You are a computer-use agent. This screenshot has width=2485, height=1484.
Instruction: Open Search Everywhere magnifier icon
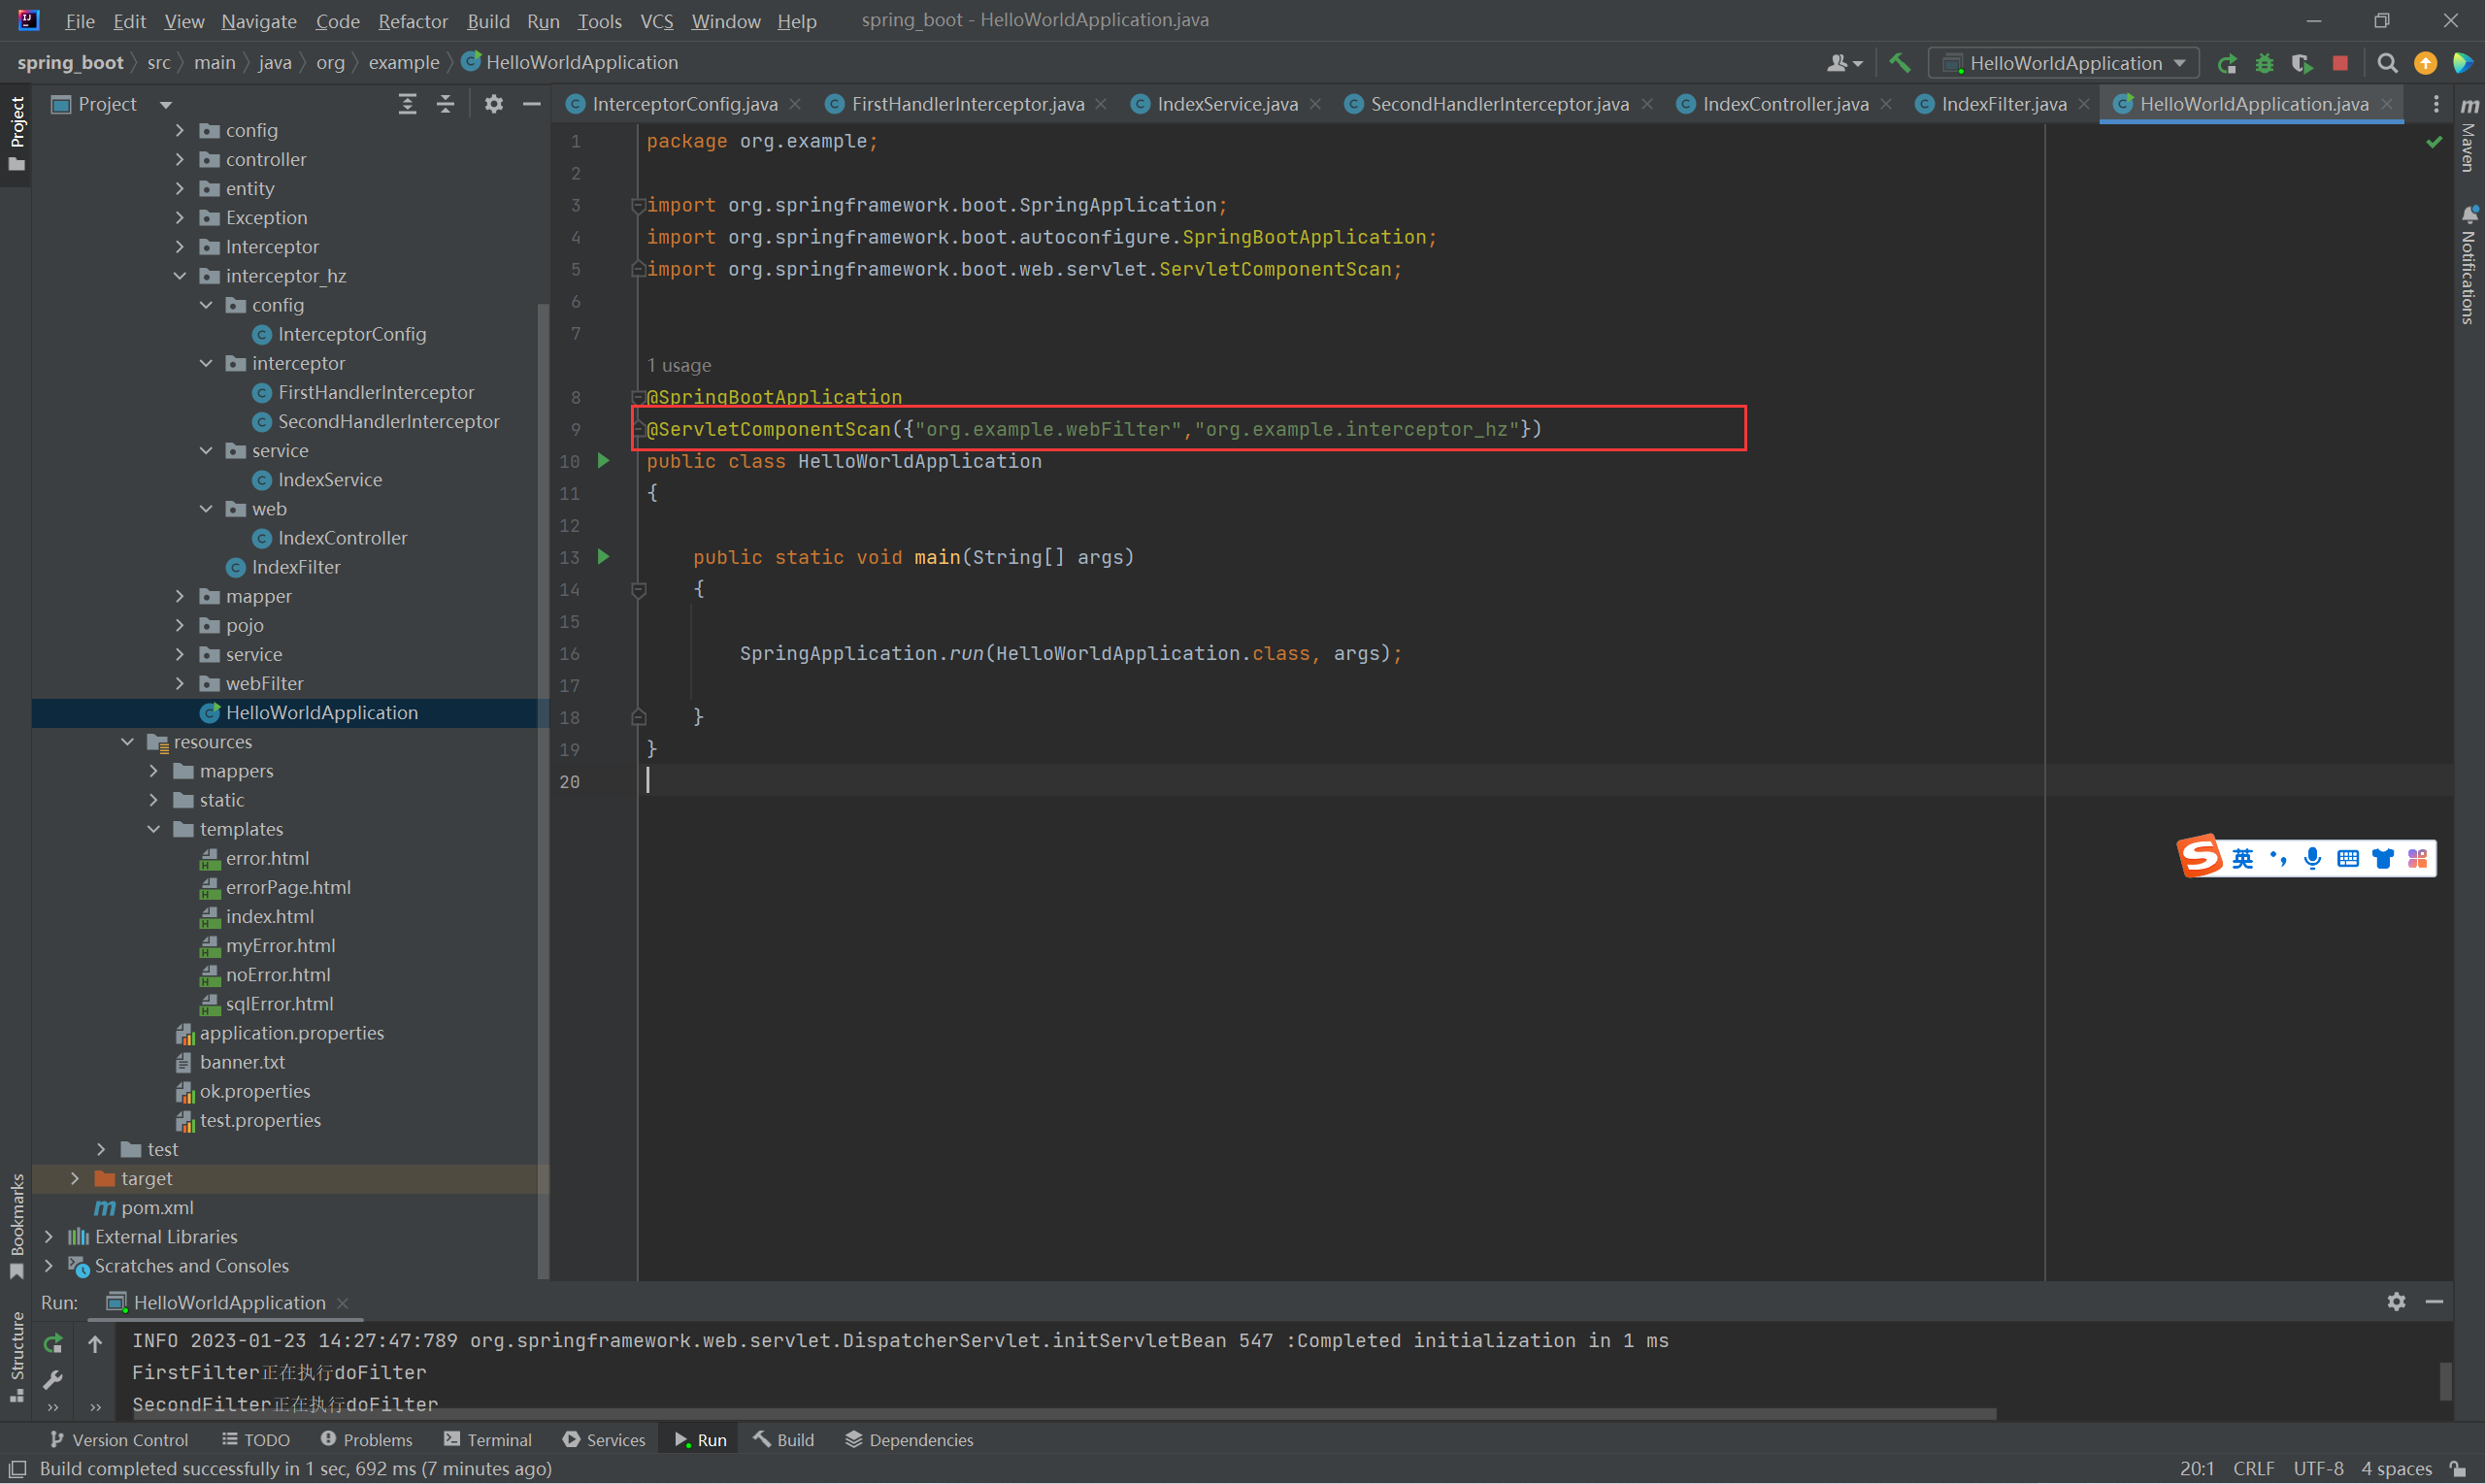click(2387, 63)
